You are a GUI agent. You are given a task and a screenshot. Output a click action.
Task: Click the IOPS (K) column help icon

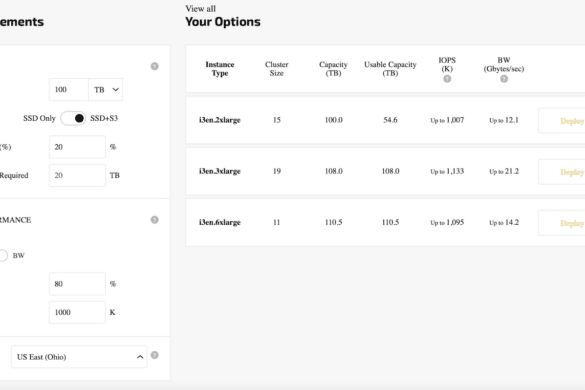[447, 79]
